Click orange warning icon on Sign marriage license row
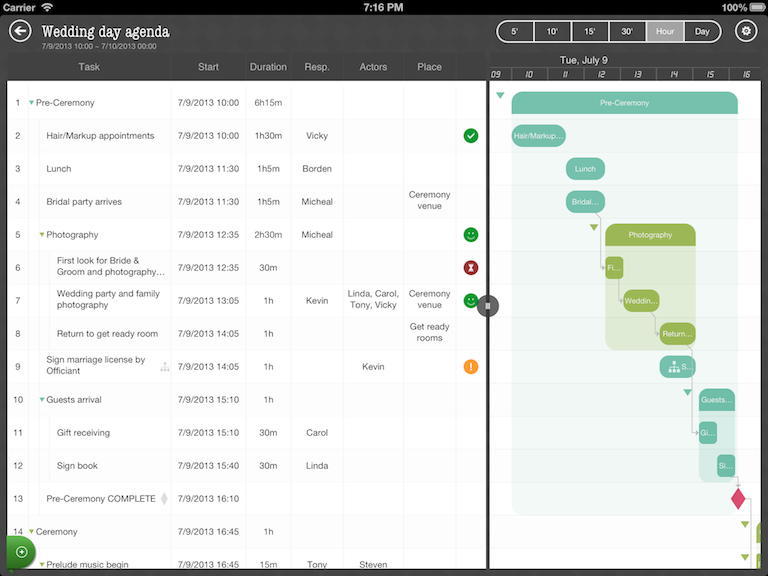This screenshot has width=768, height=576. click(471, 366)
